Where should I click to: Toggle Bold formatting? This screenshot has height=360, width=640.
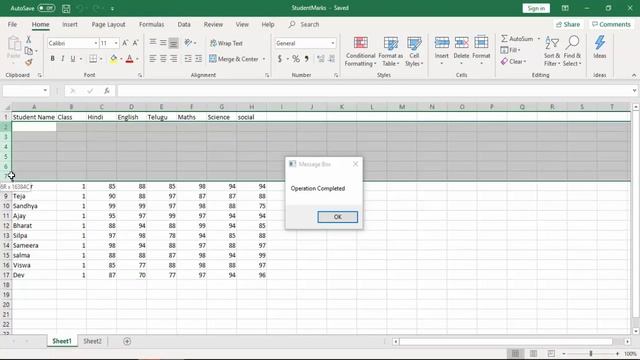pyautogui.click(x=52, y=59)
